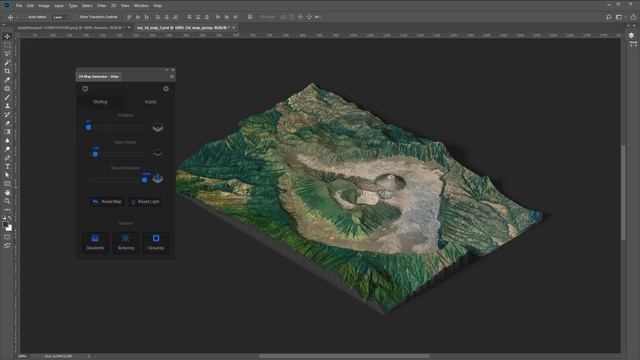Toggle Show Transform Controls checkbox
640x360 pixels.
[76, 17]
